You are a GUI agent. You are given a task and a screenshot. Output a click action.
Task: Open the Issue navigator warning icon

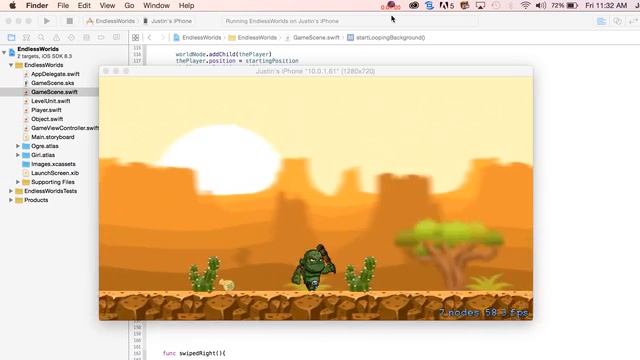56,38
